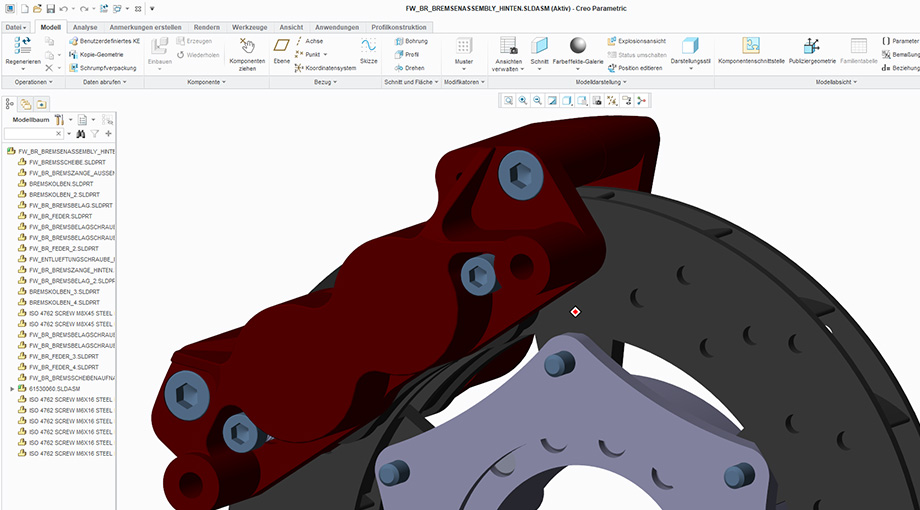The height and width of the screenshot is (510, 920).
Task: Click the Komponentenschnittstelle icon
Action: [x=751, y=46]
